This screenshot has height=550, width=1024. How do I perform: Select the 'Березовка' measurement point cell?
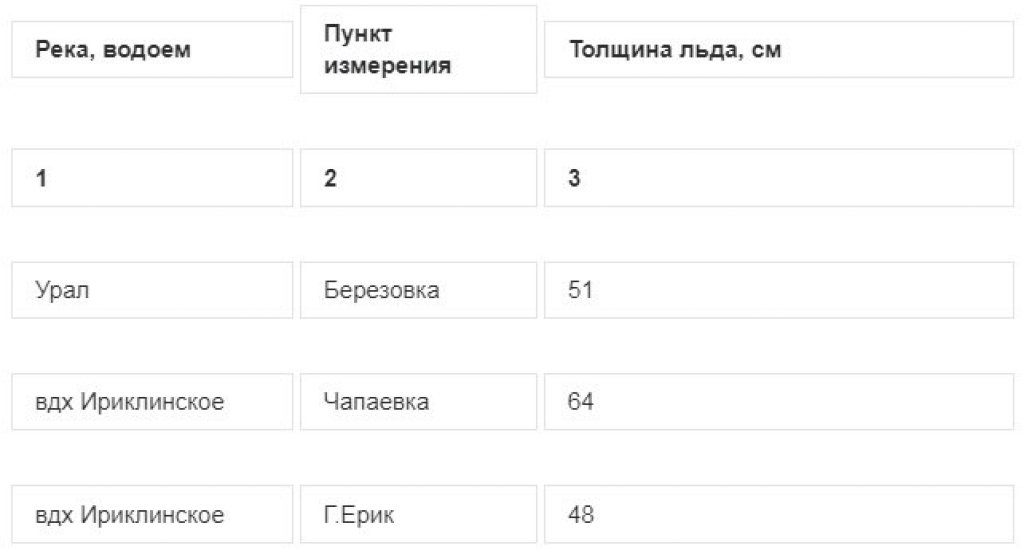coord(418,290)
